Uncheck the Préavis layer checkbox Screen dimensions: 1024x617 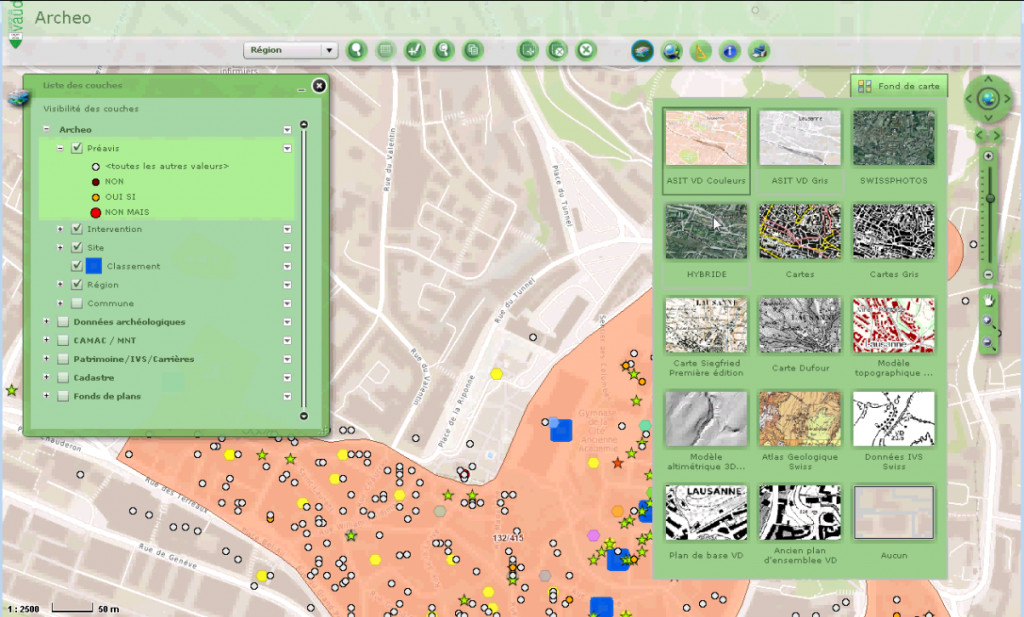tap(77, 148)
